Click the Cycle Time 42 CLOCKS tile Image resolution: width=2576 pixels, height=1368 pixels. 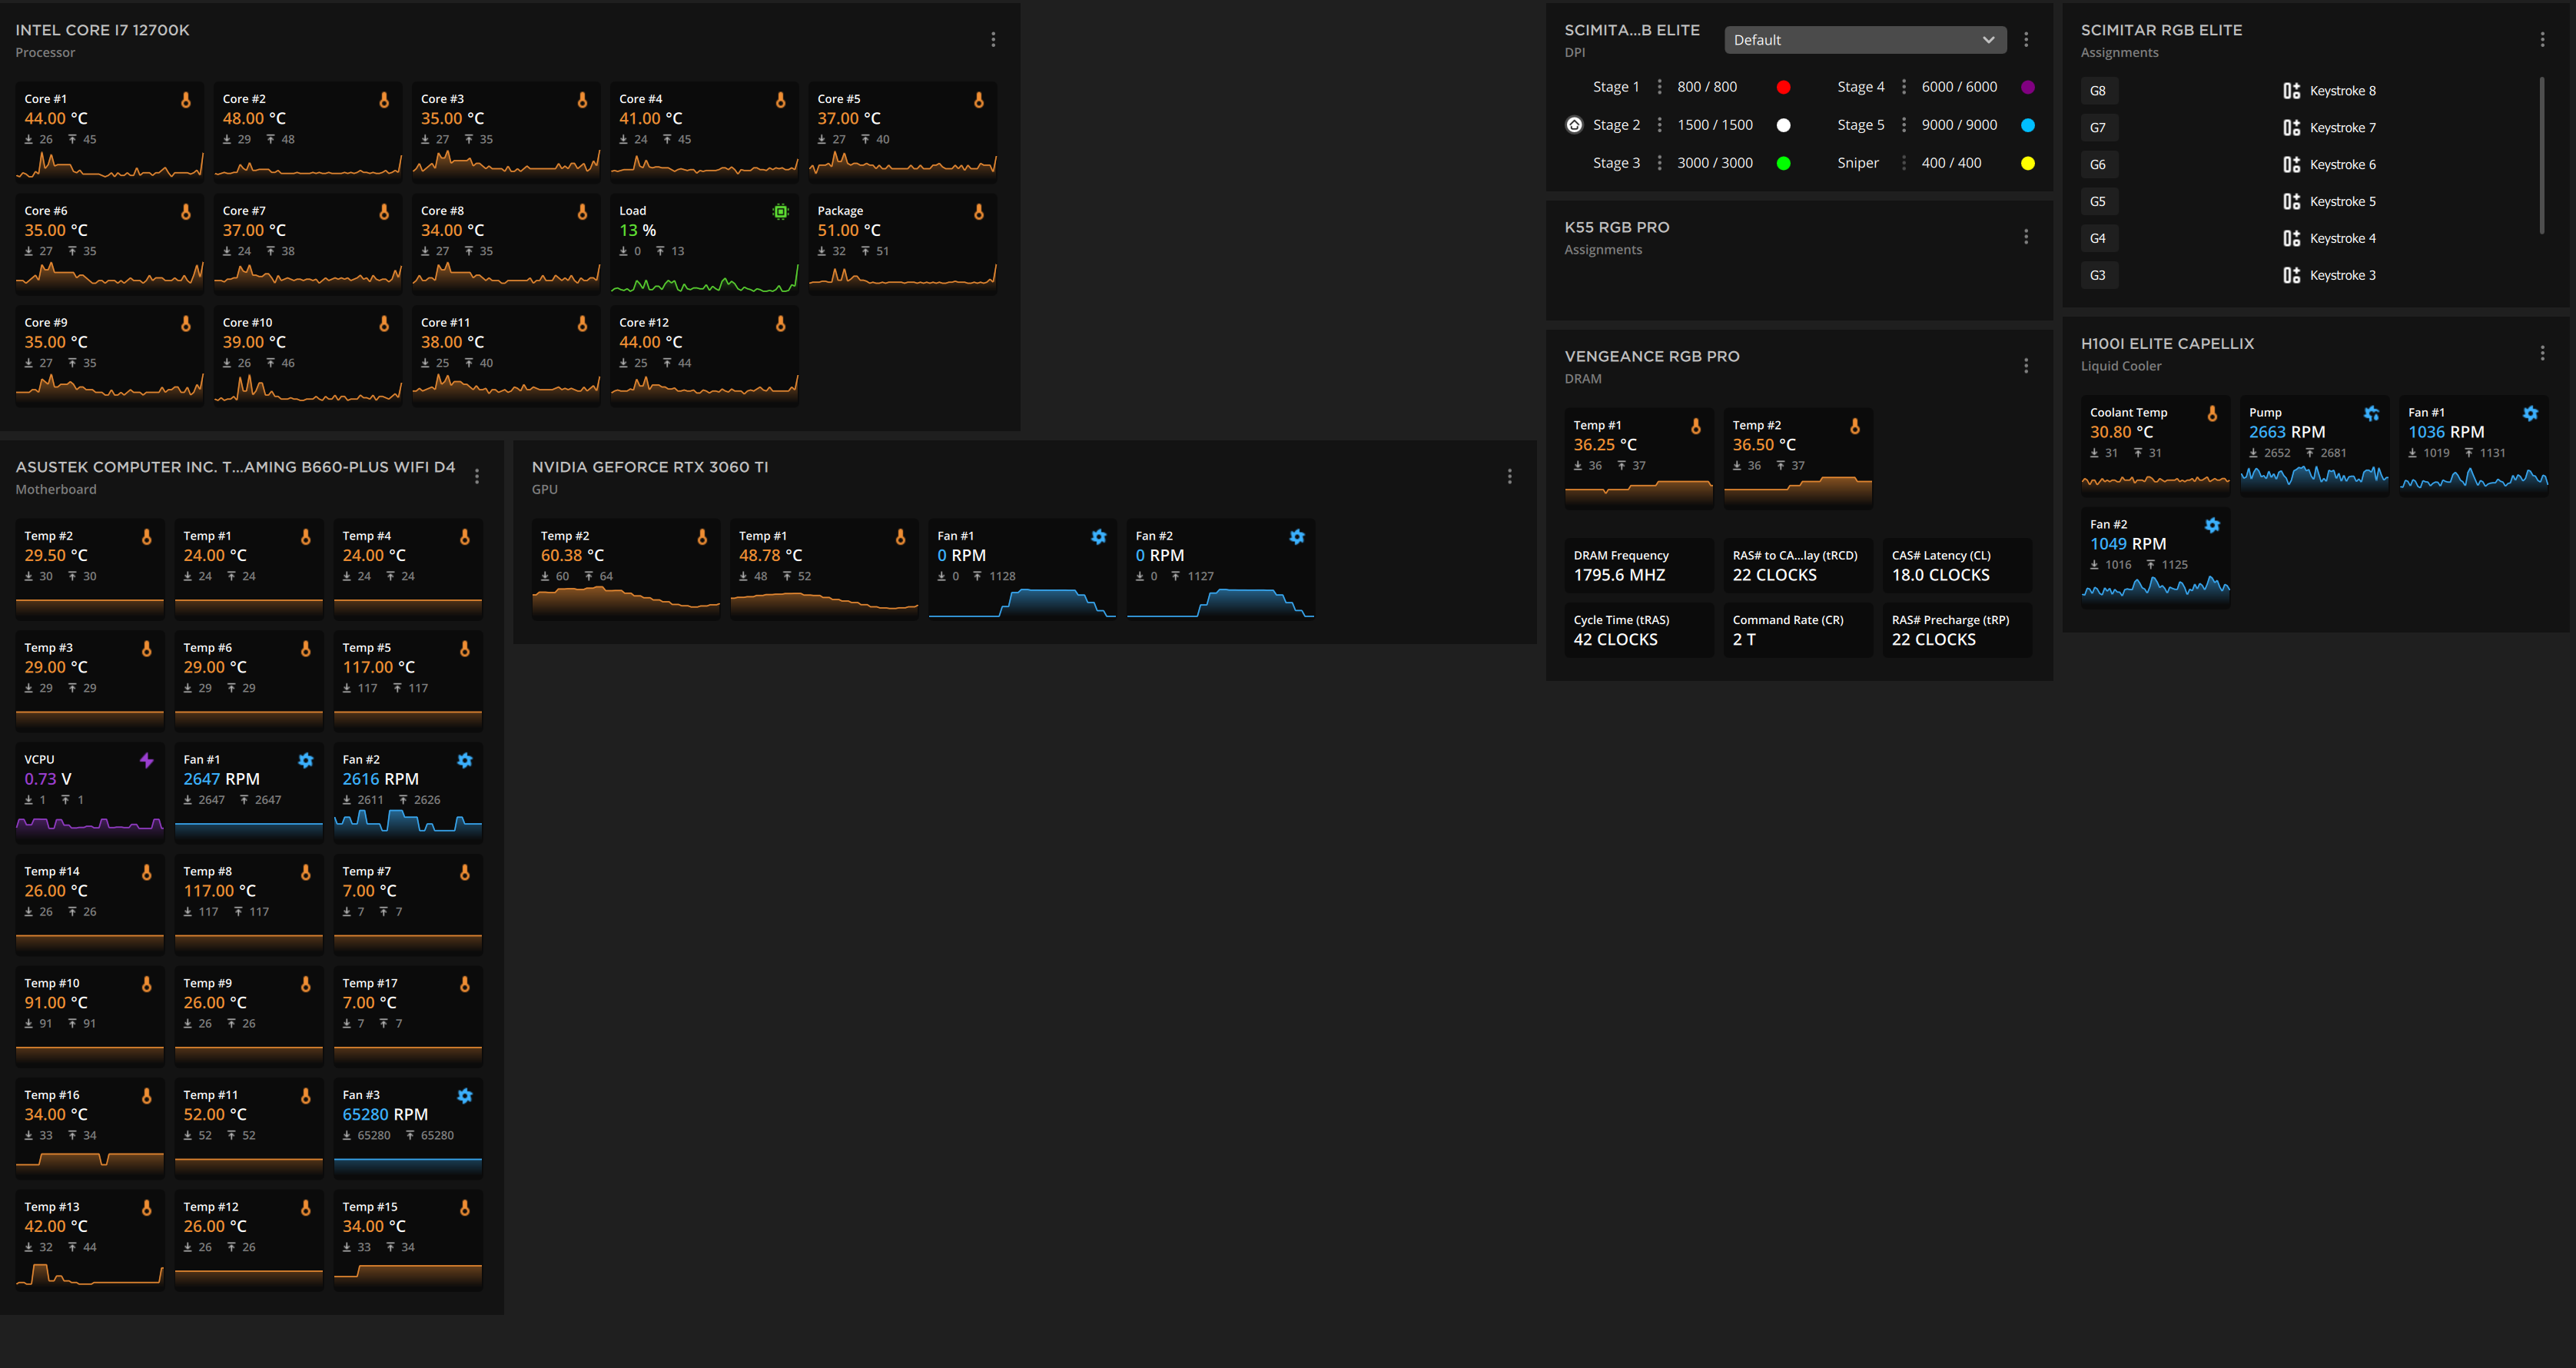tap(1639, 630)
